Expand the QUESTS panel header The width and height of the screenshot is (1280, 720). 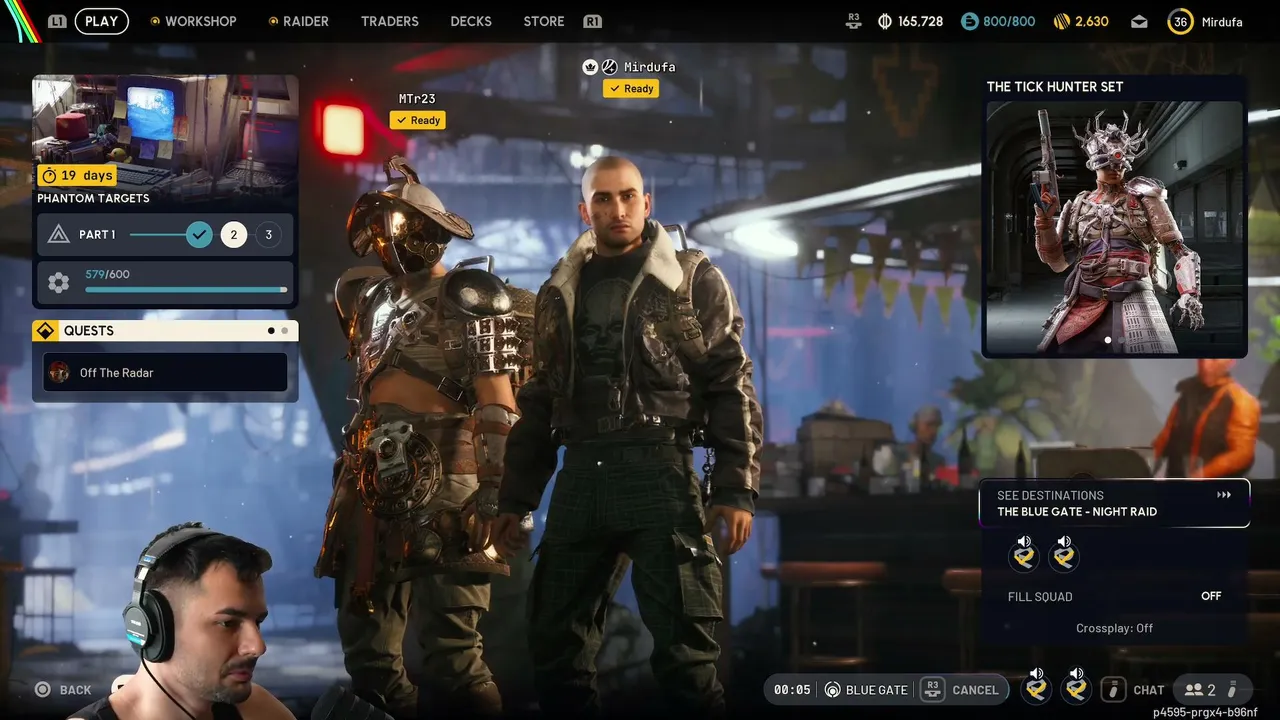click(x=165, y=331)
